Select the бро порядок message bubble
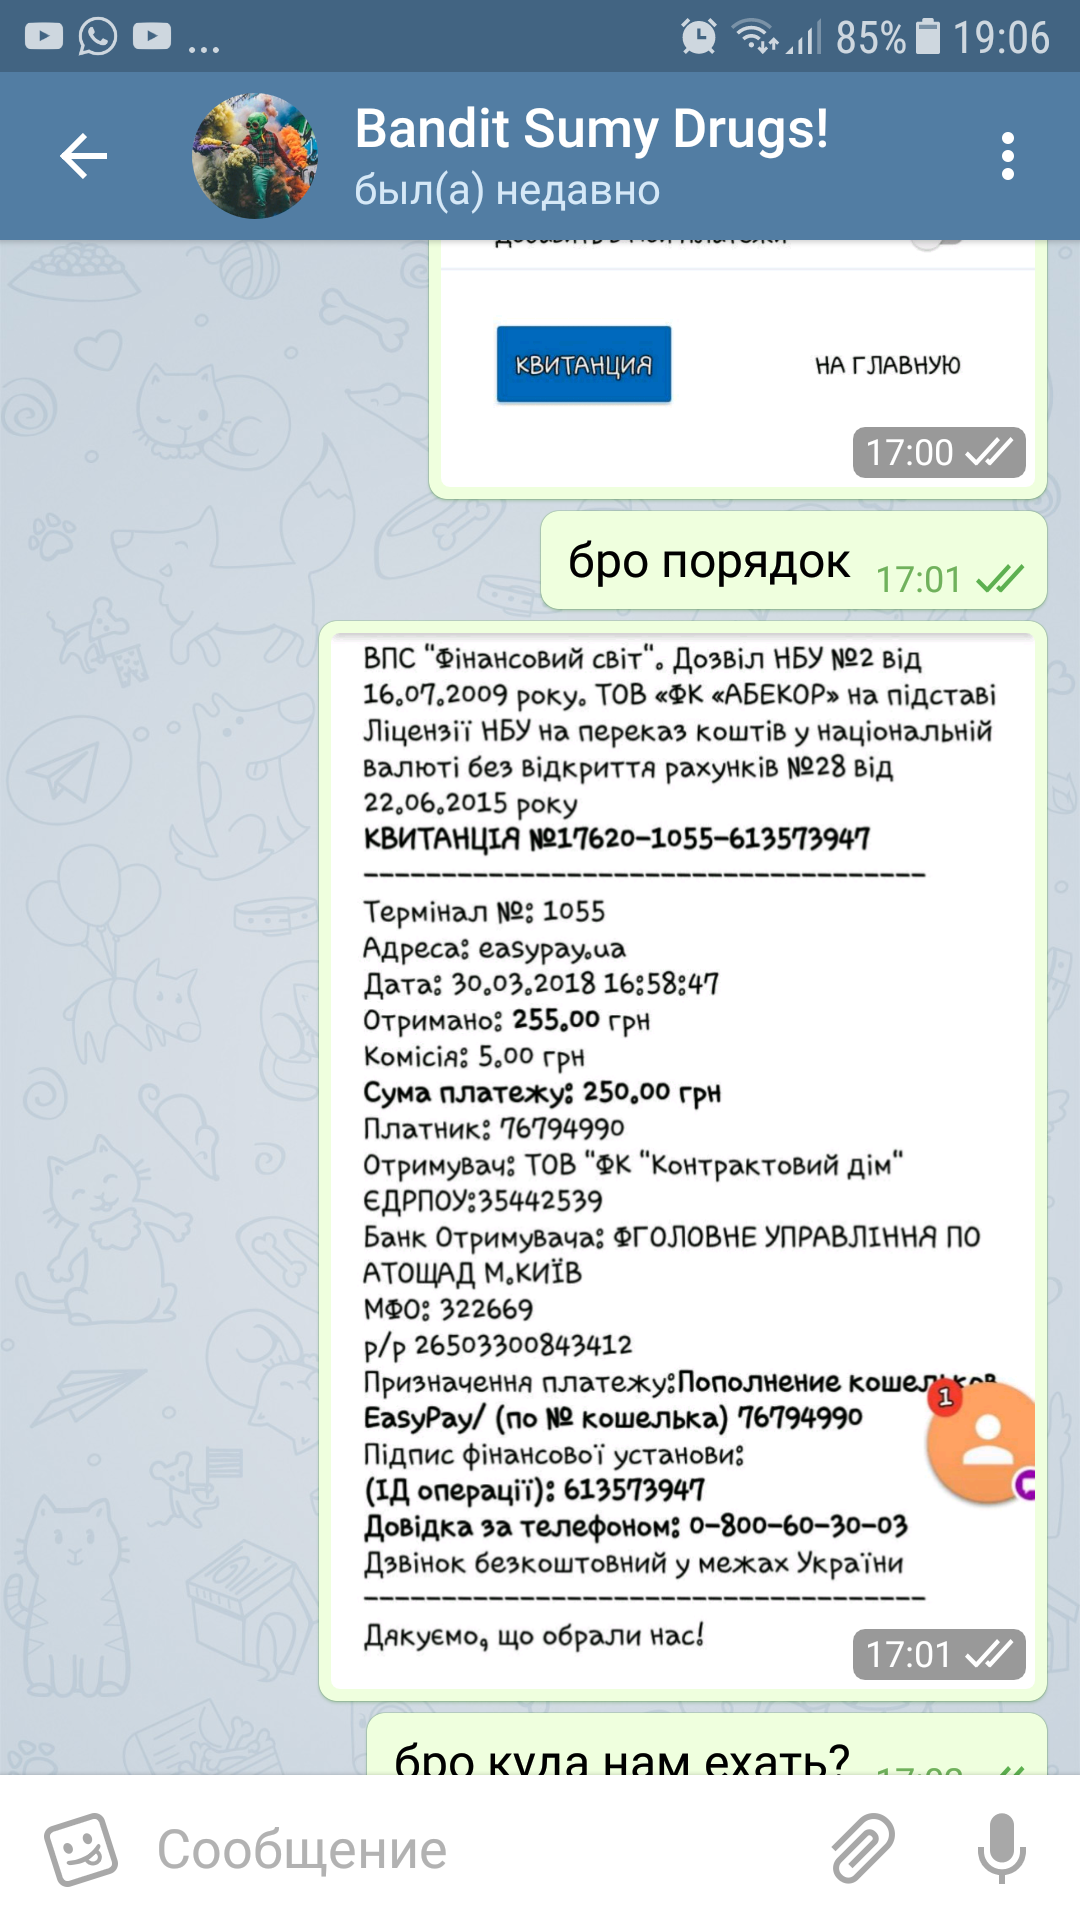 coord(794,561)
